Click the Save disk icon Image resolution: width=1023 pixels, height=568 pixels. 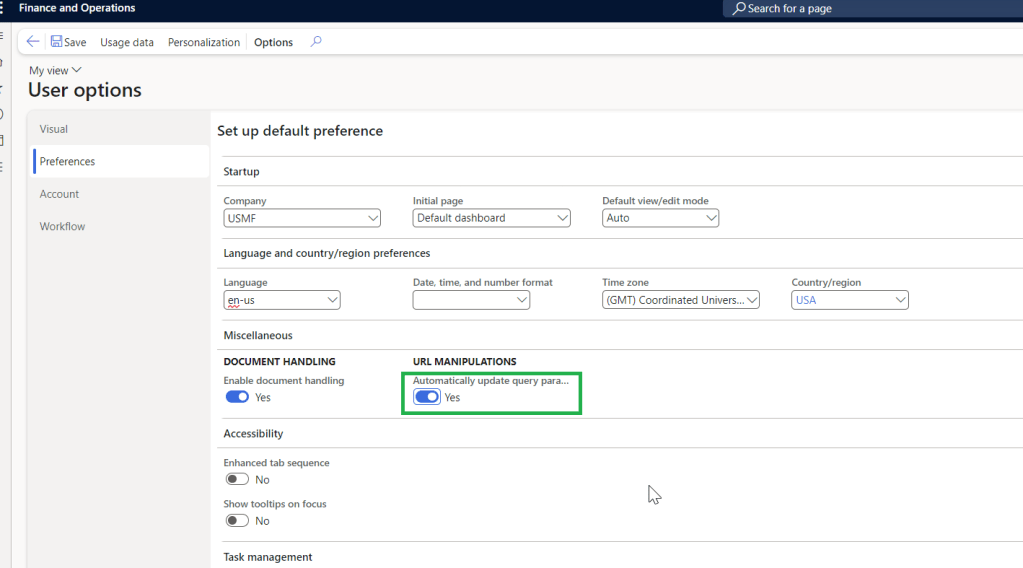click(x=57, y=42)
